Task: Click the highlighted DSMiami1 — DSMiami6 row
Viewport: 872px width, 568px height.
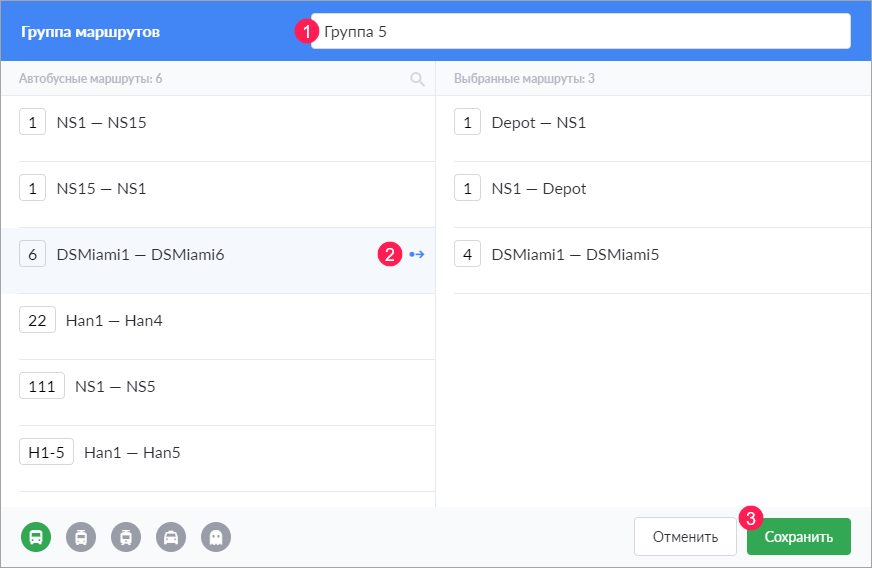Action: point(200,255)
